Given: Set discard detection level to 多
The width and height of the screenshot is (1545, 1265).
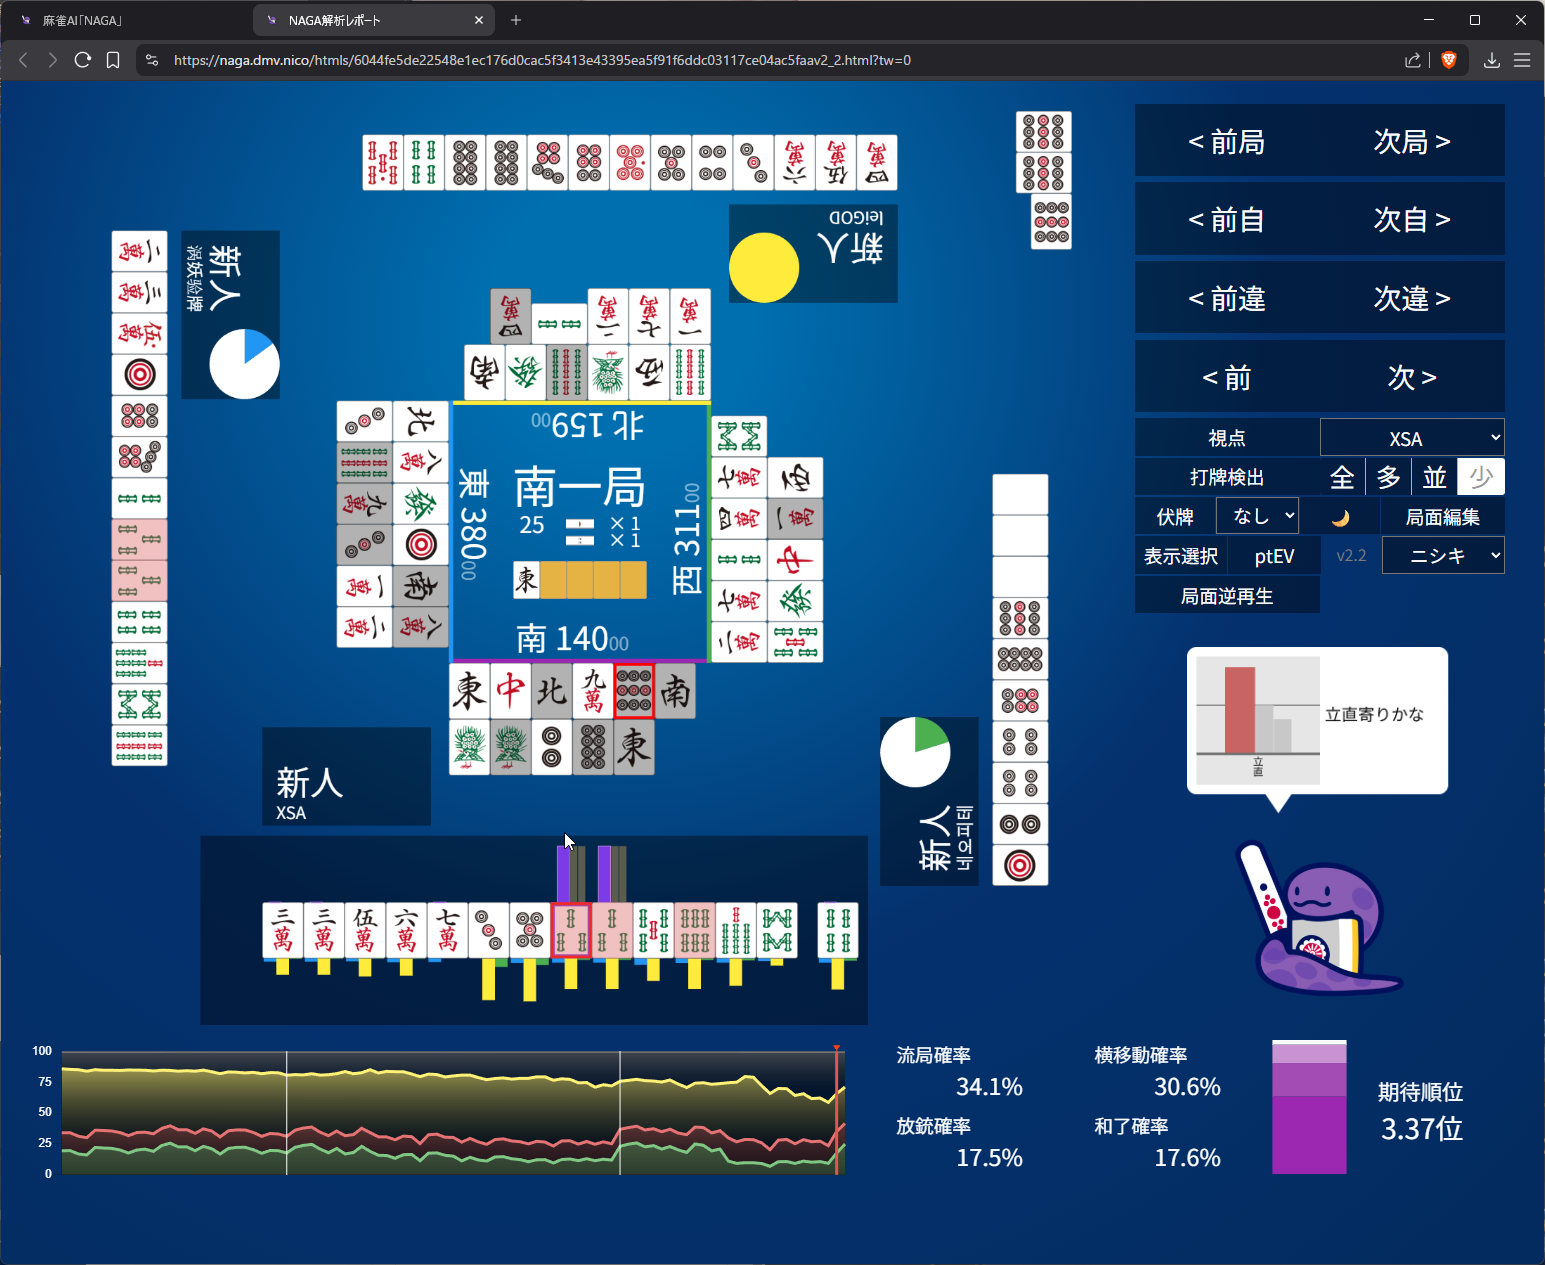Looking at the screenshot, I should (1388, 477).
